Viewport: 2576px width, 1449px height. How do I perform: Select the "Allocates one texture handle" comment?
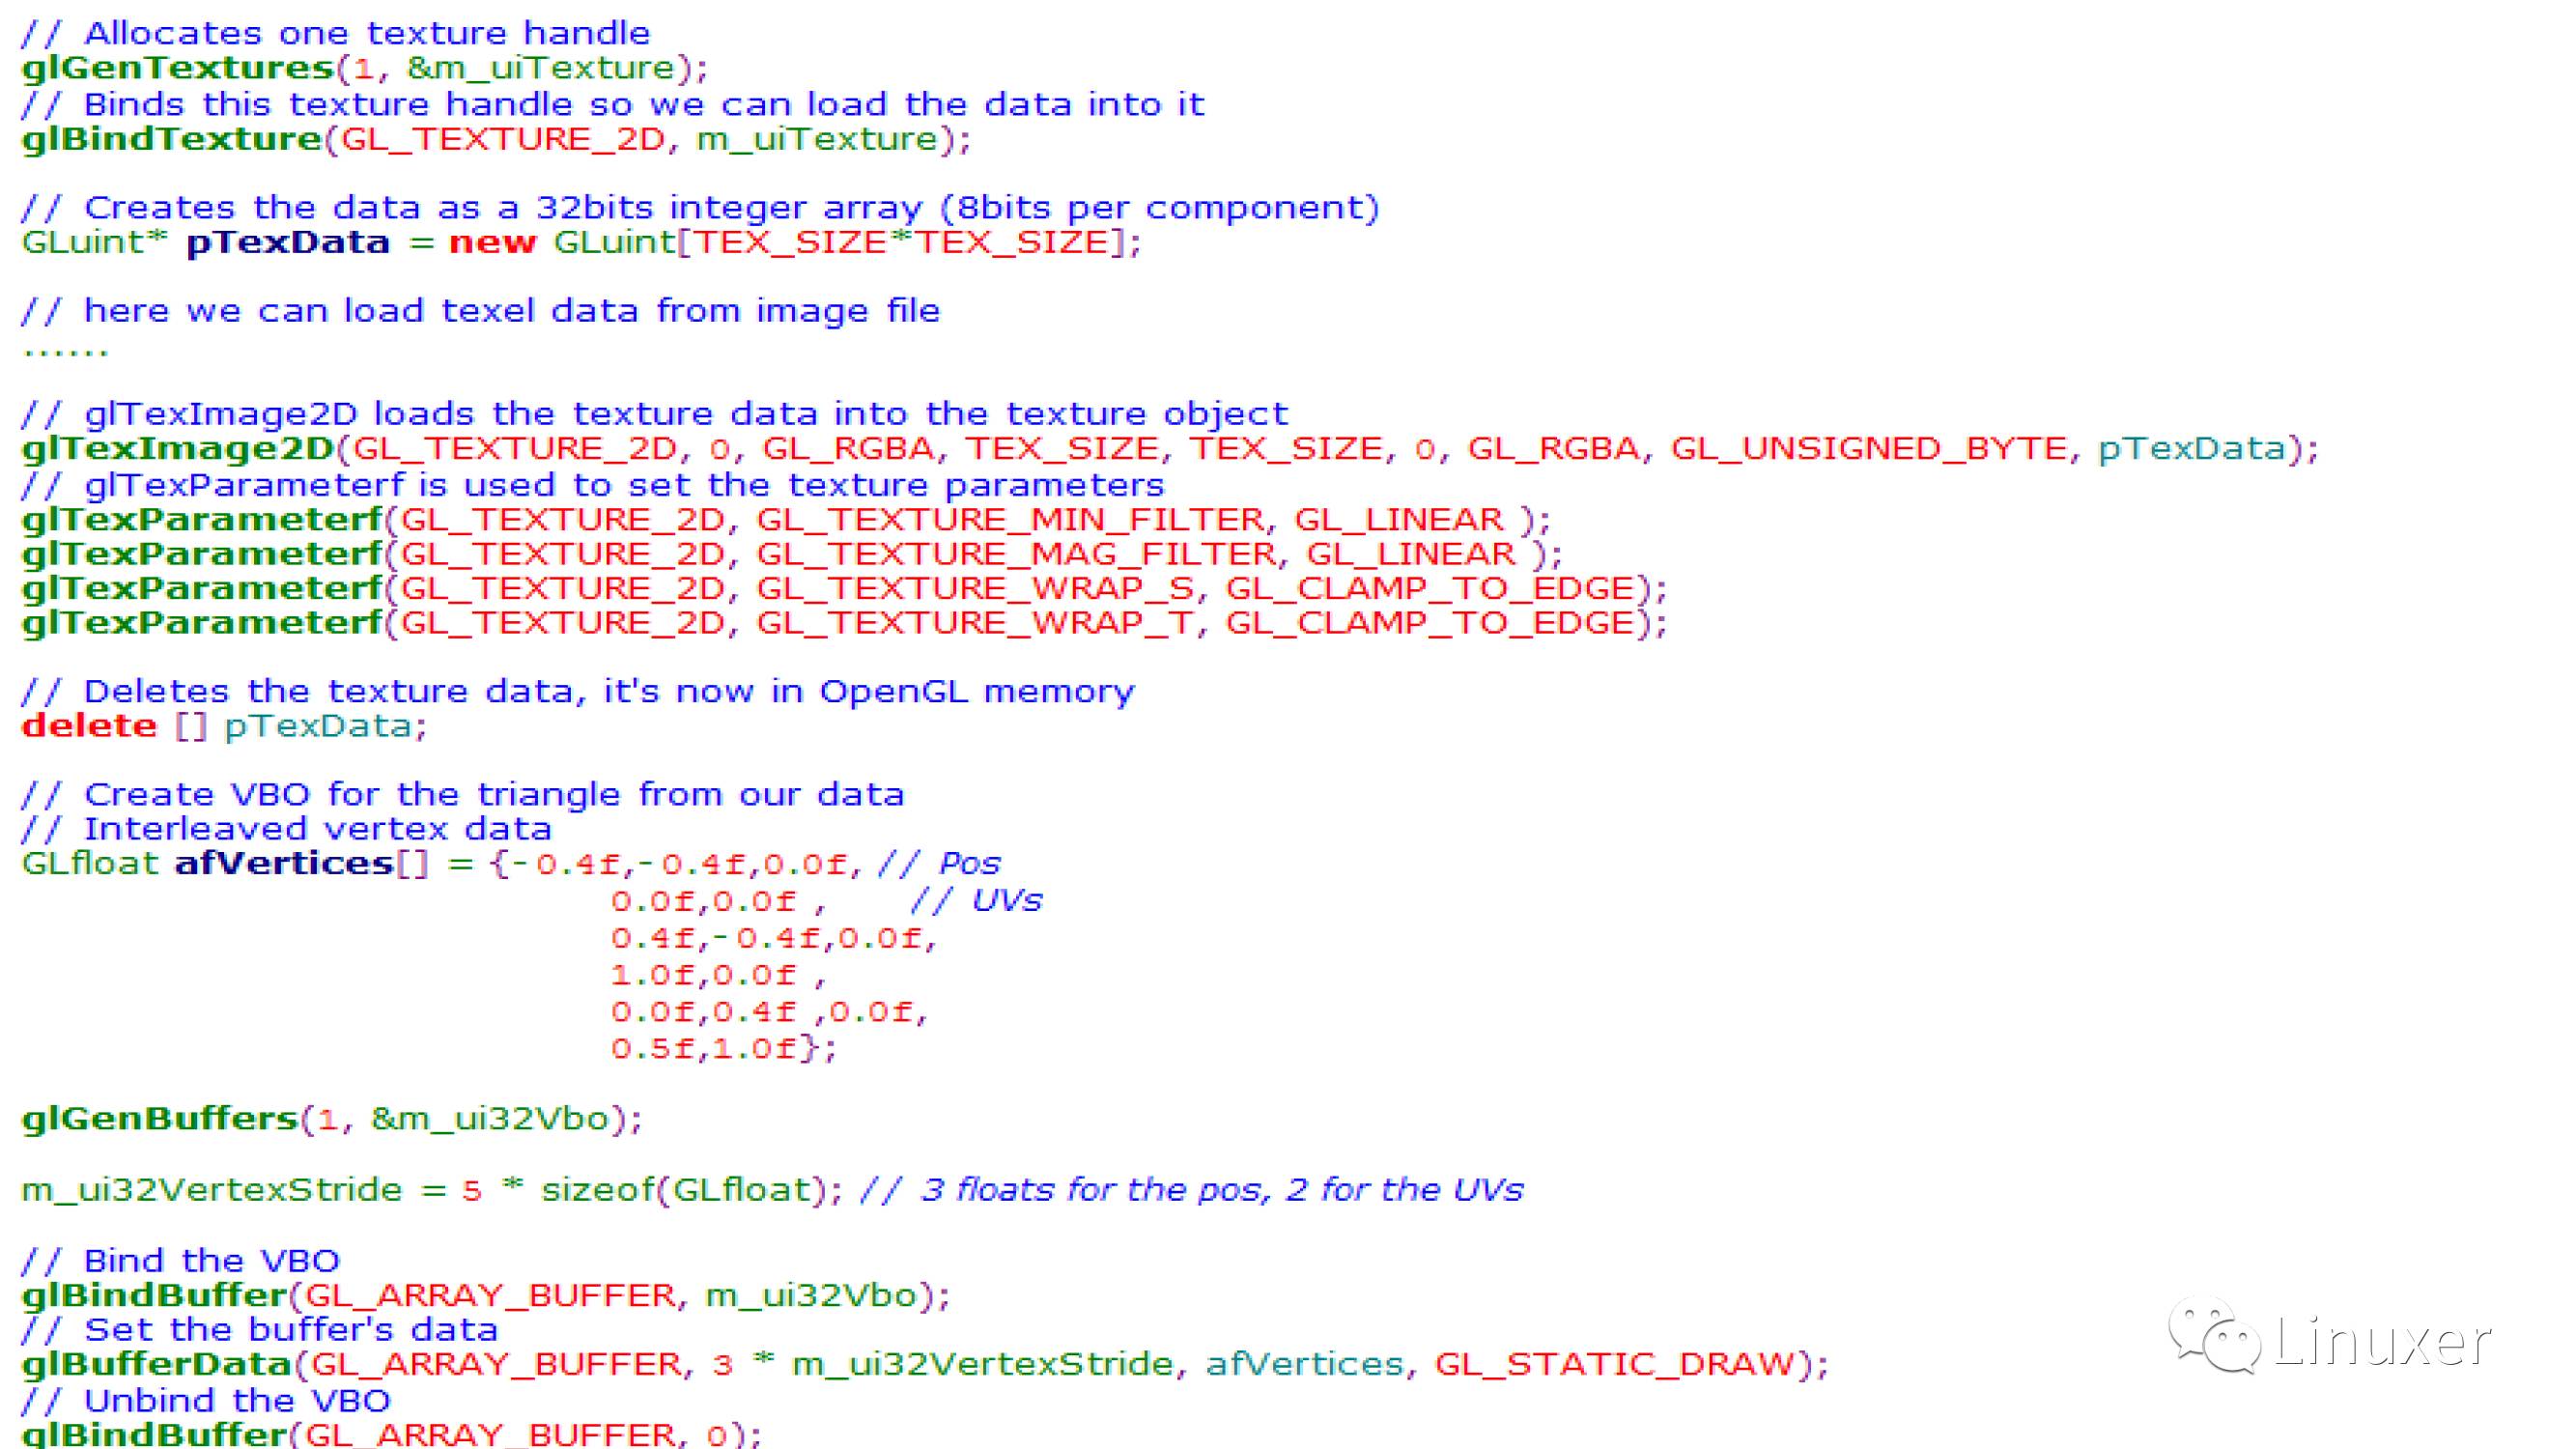335,33
